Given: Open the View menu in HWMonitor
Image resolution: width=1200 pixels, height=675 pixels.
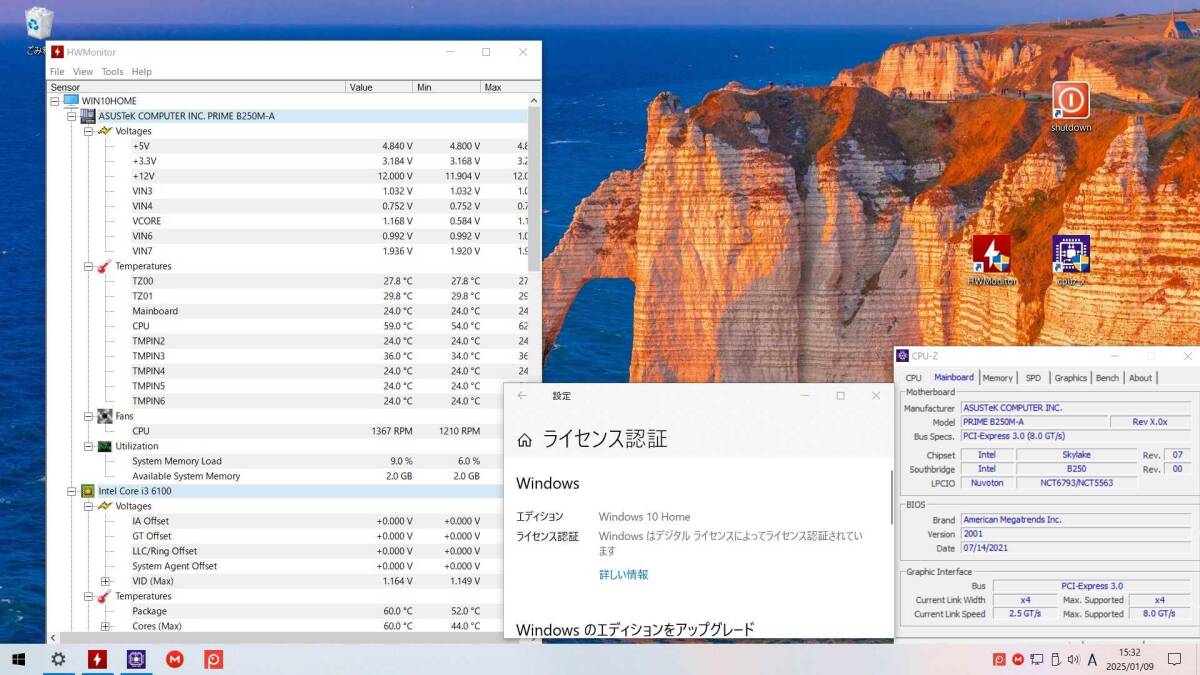Looking at the screenshot, I should [83, 72].
